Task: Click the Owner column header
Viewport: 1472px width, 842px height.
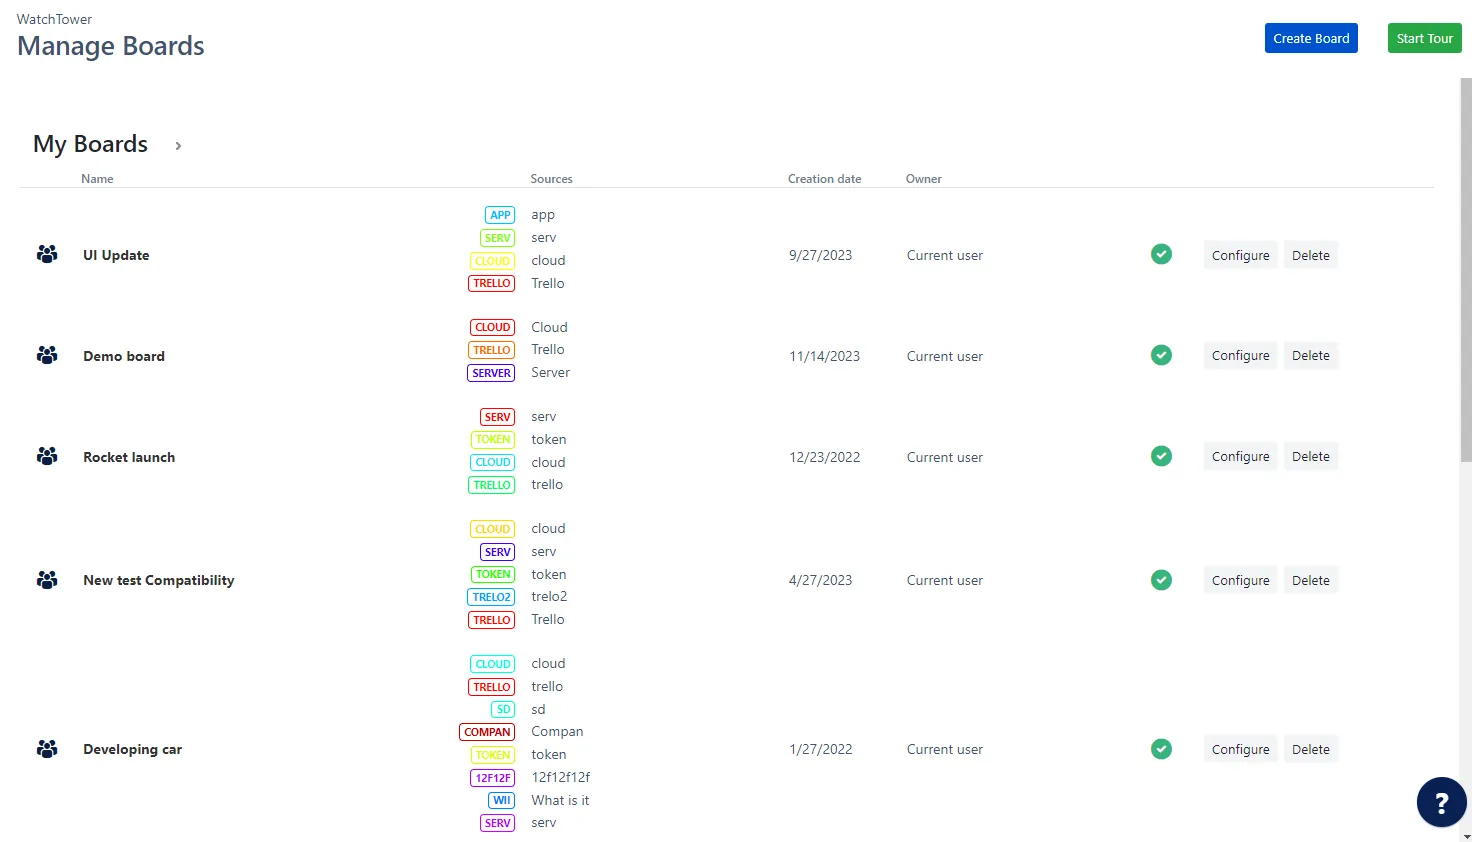Action: coord(924,179)
